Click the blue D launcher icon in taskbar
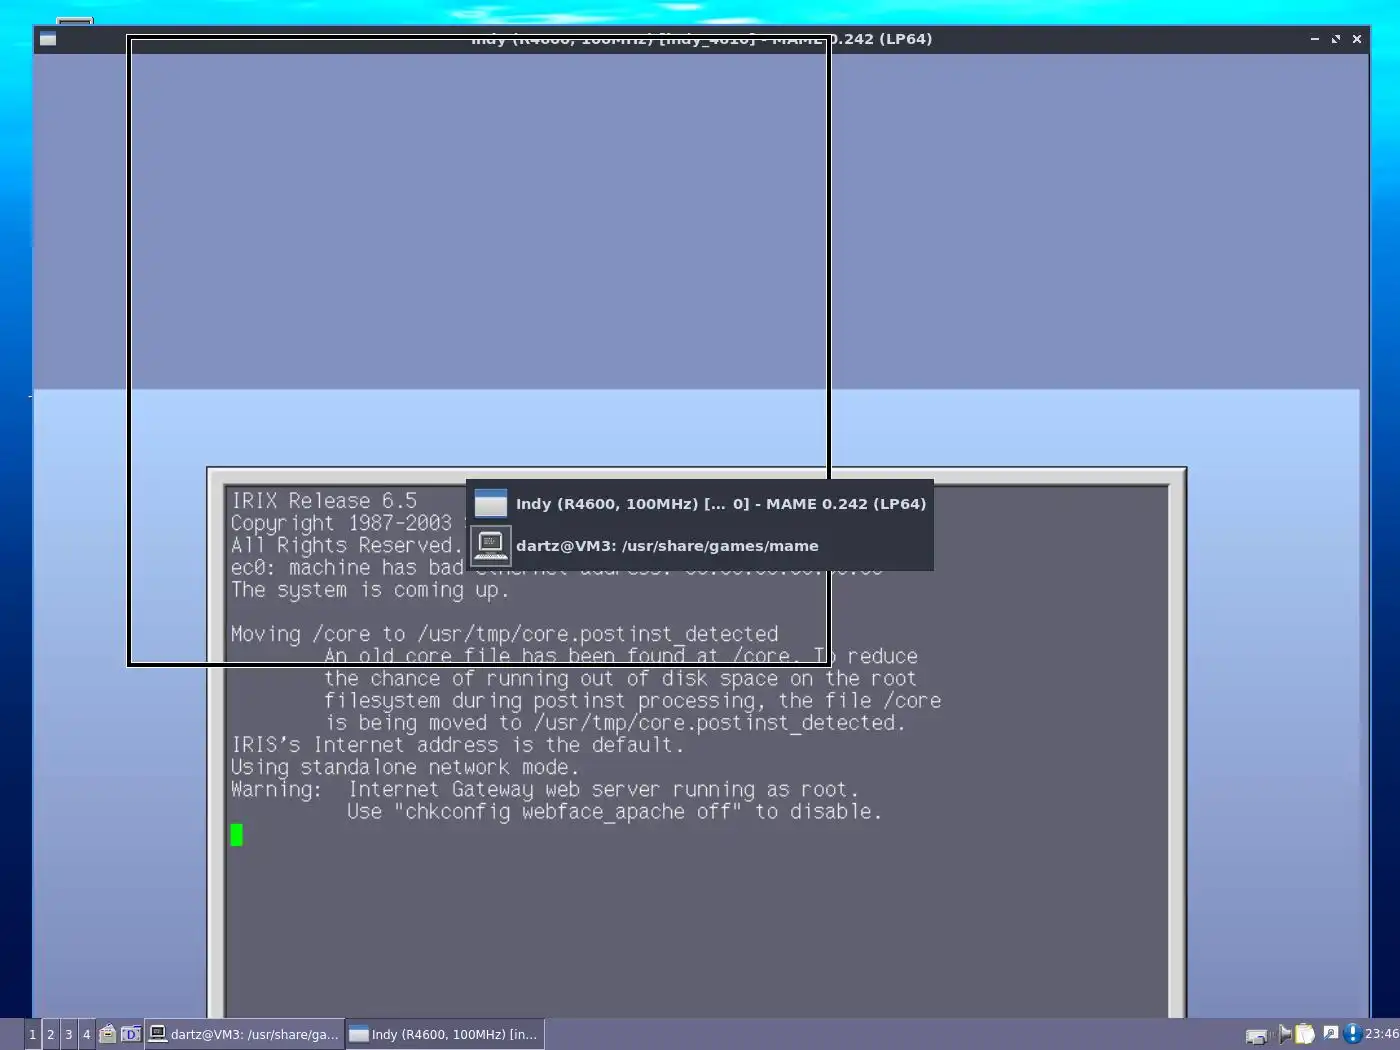Screen dimensions: 1400x1050 coord(131,1034)
